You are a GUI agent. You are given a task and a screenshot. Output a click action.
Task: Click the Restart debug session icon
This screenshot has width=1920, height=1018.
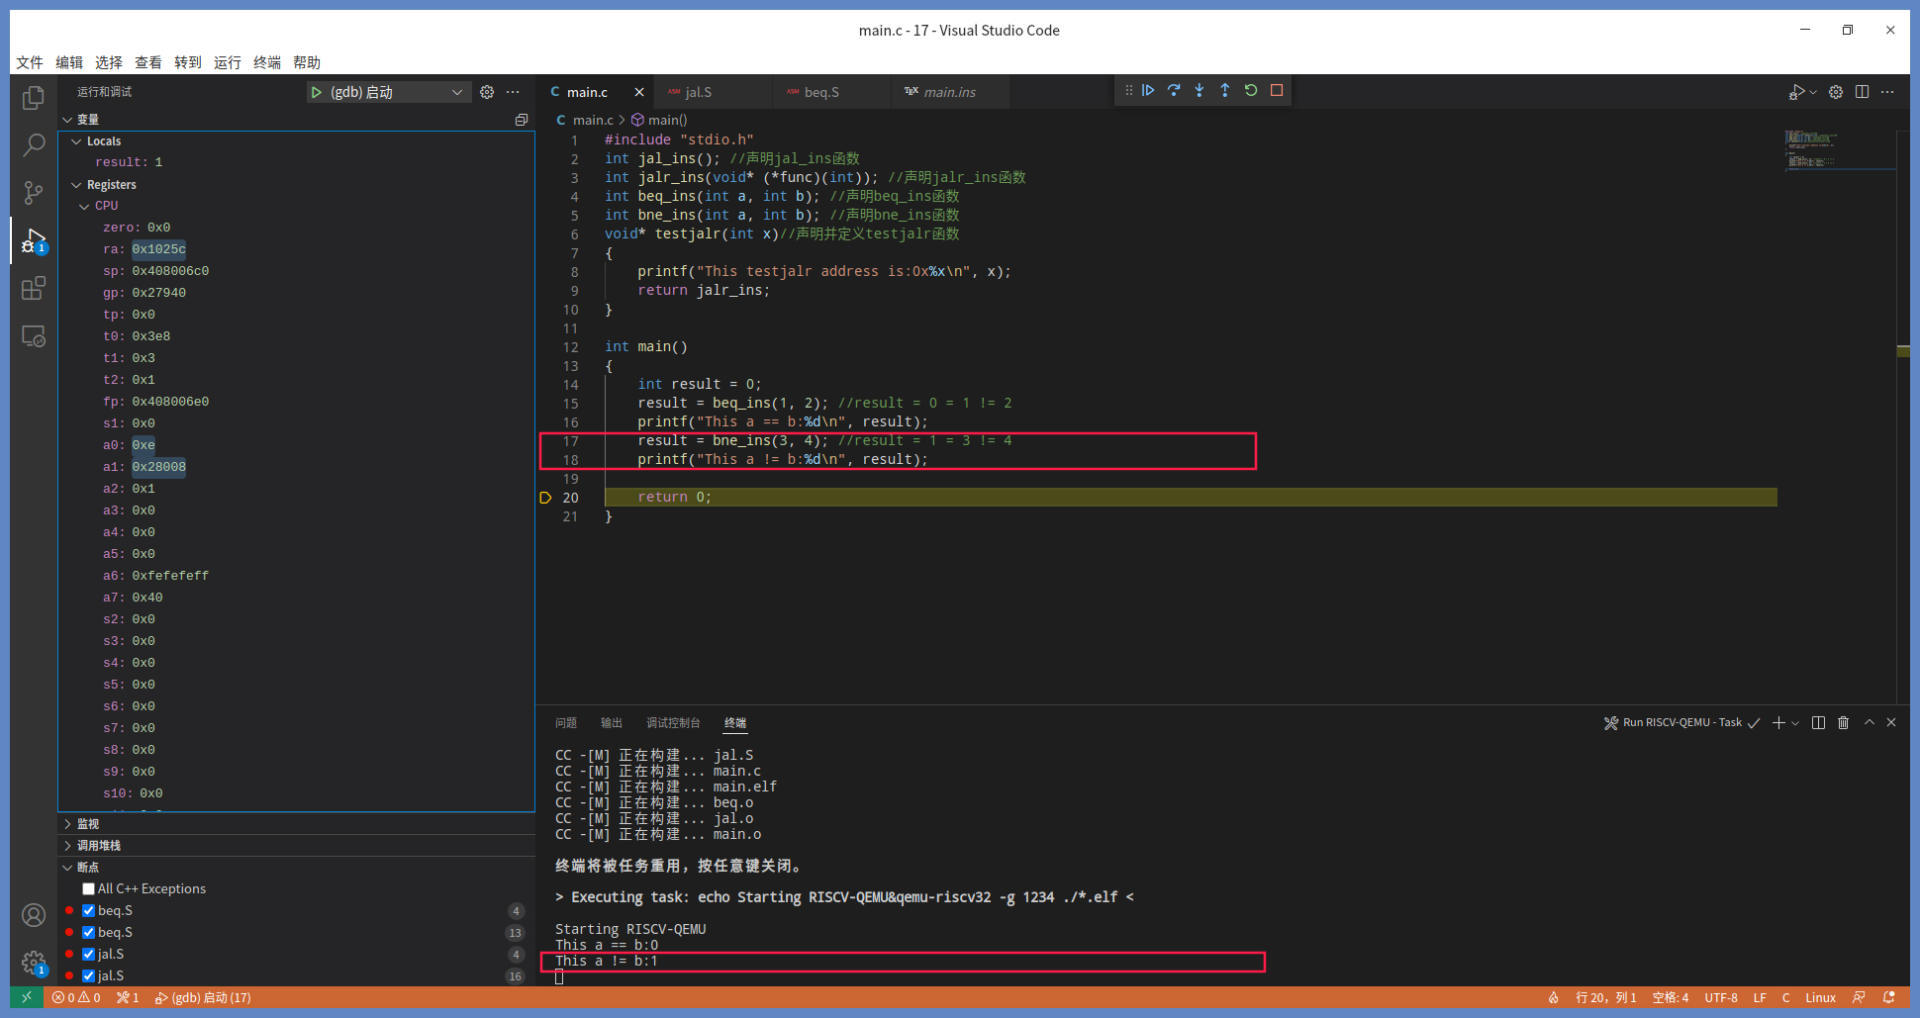pyautogui.click(x=1251, y=91)
